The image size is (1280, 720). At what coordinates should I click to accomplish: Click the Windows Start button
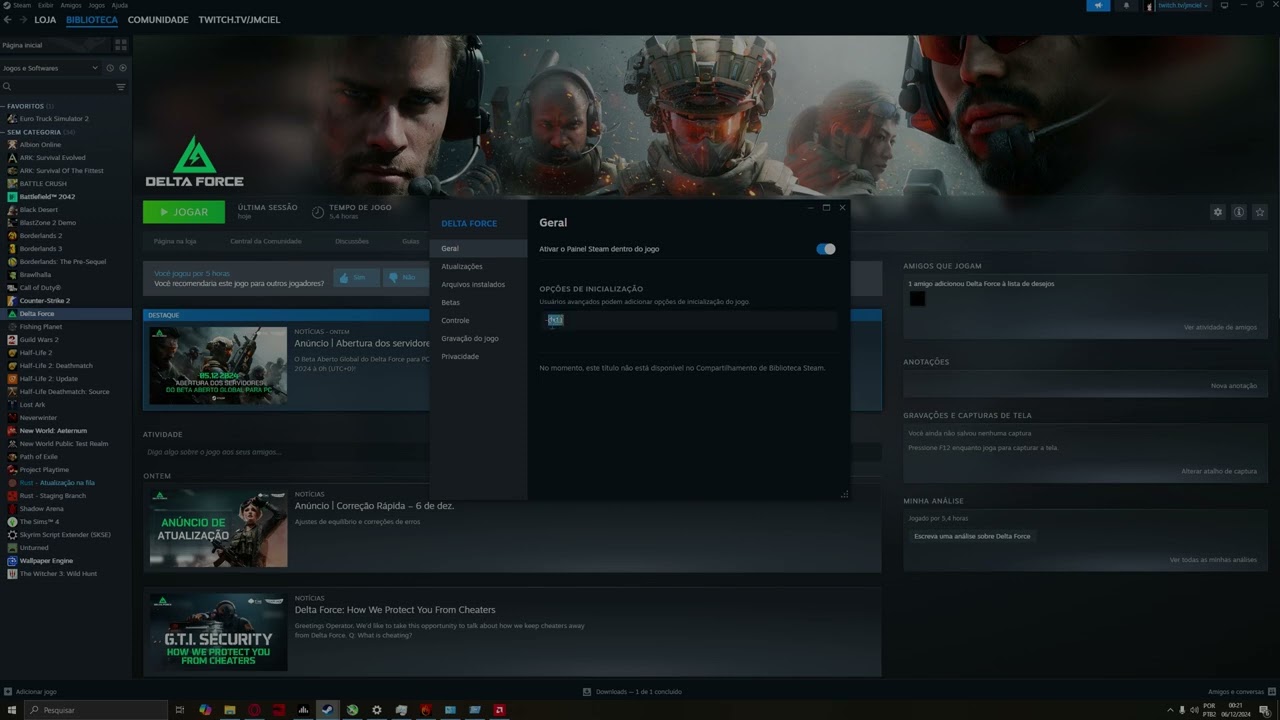point(11,710)
